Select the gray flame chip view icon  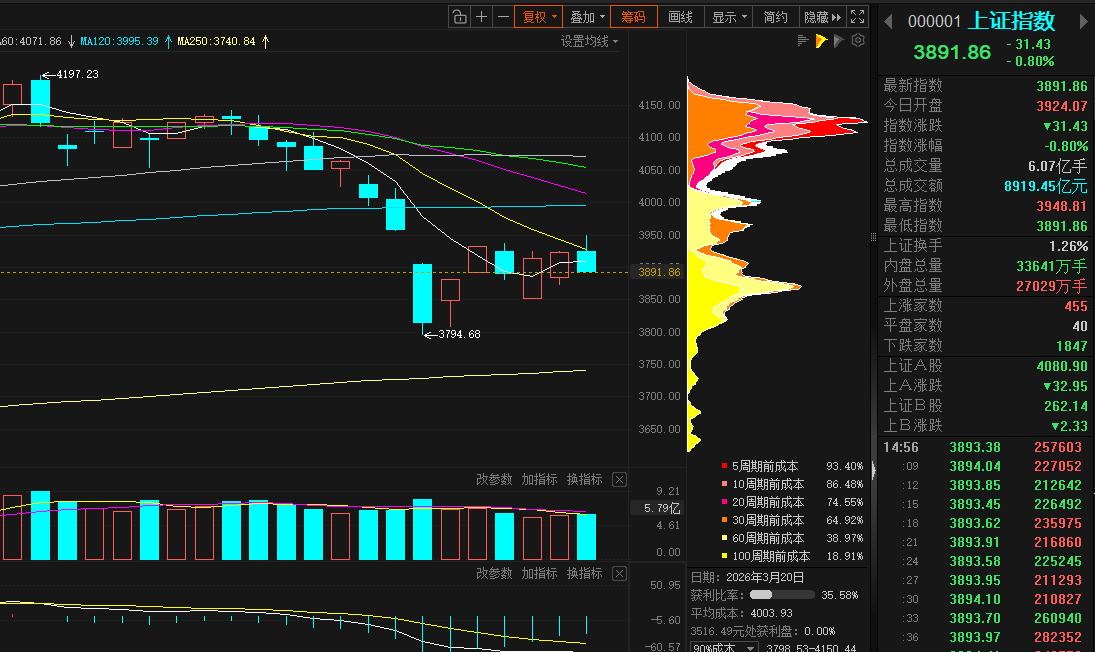pyautogui.click(x=839, y=41)
